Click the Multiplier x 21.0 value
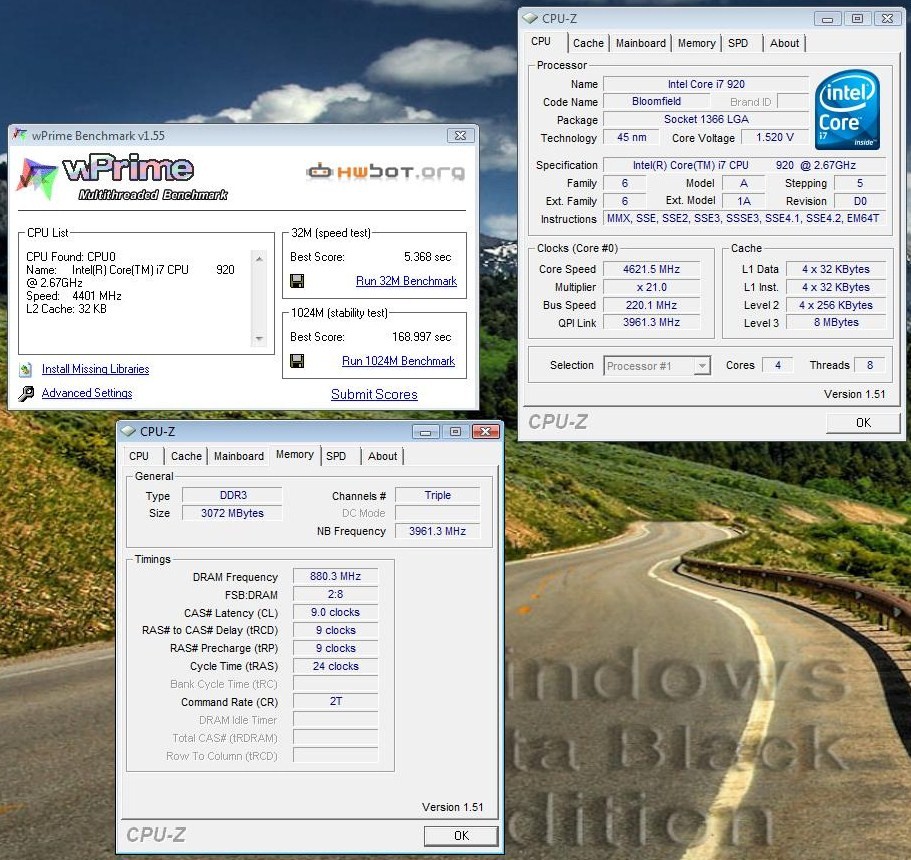Viewport: 911px width, 860px height. click(x=651, y=287)
